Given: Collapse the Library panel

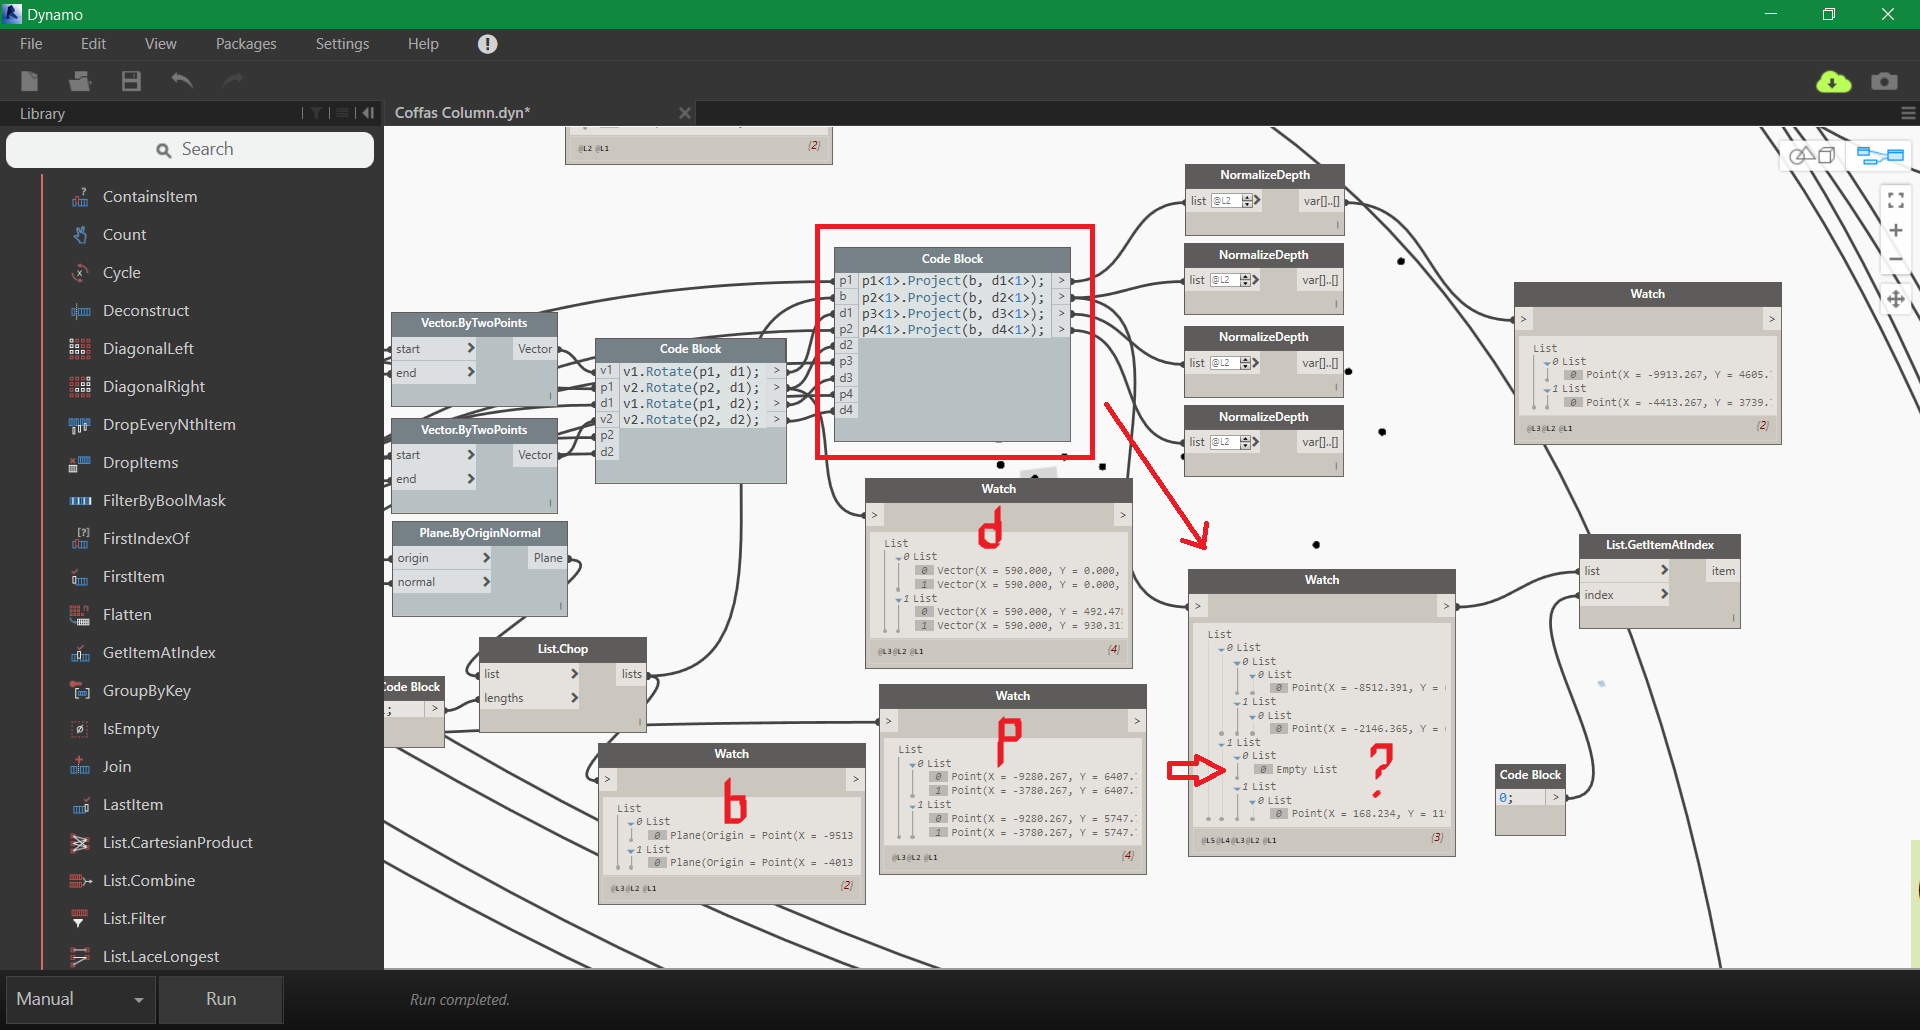Looking at the screenshot, I should 368,113.
